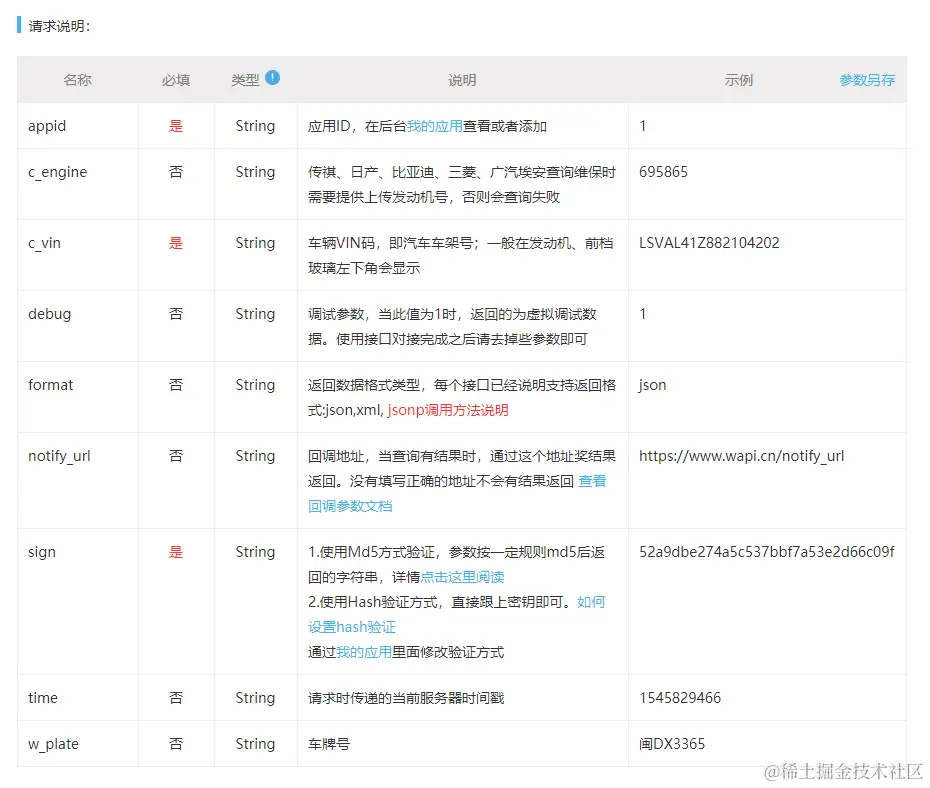Open 查看回调参数文档 link
The height and width of the screenshot is (788, 930).
457,493
